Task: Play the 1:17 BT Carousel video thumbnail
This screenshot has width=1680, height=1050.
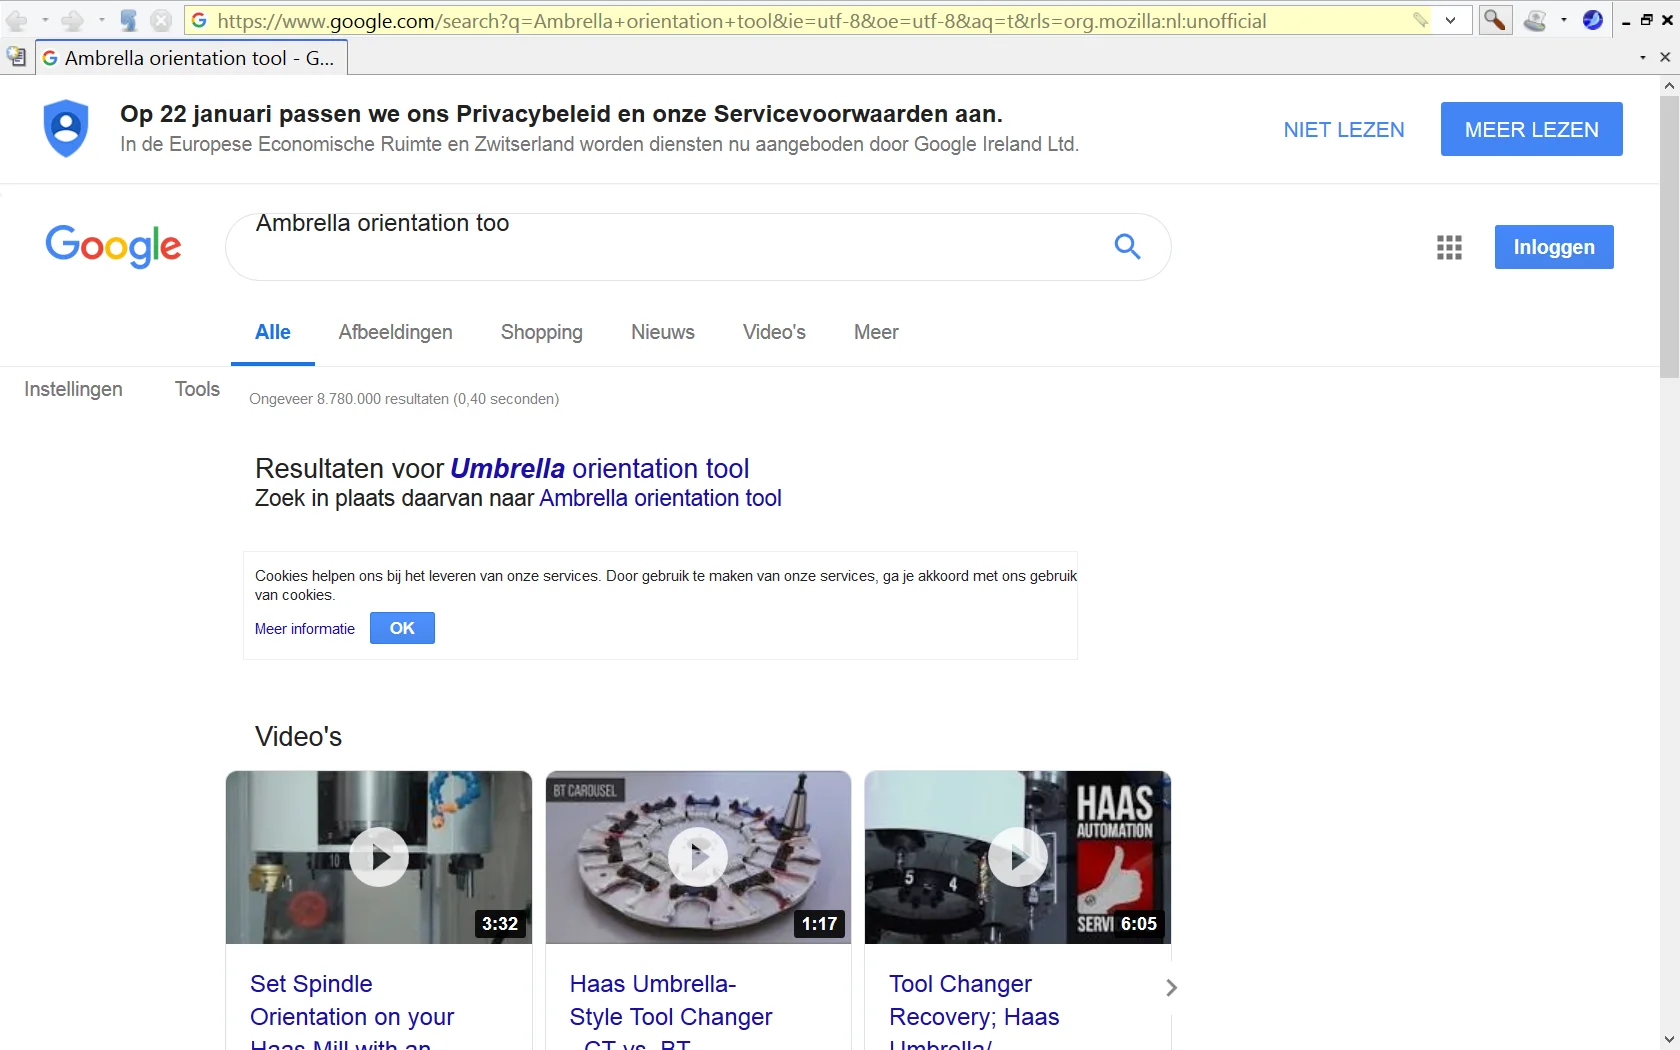Action: (698, 857)
